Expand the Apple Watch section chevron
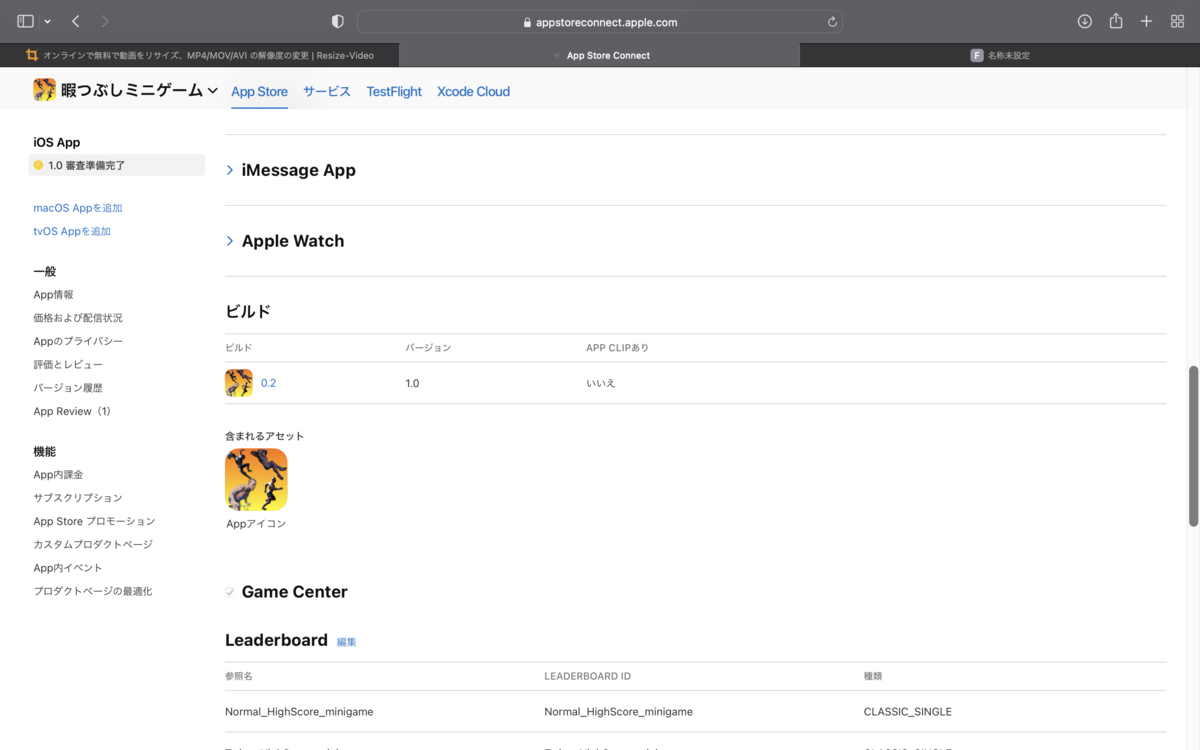This screenshot has height=750, width=1200. click(230, 241)
